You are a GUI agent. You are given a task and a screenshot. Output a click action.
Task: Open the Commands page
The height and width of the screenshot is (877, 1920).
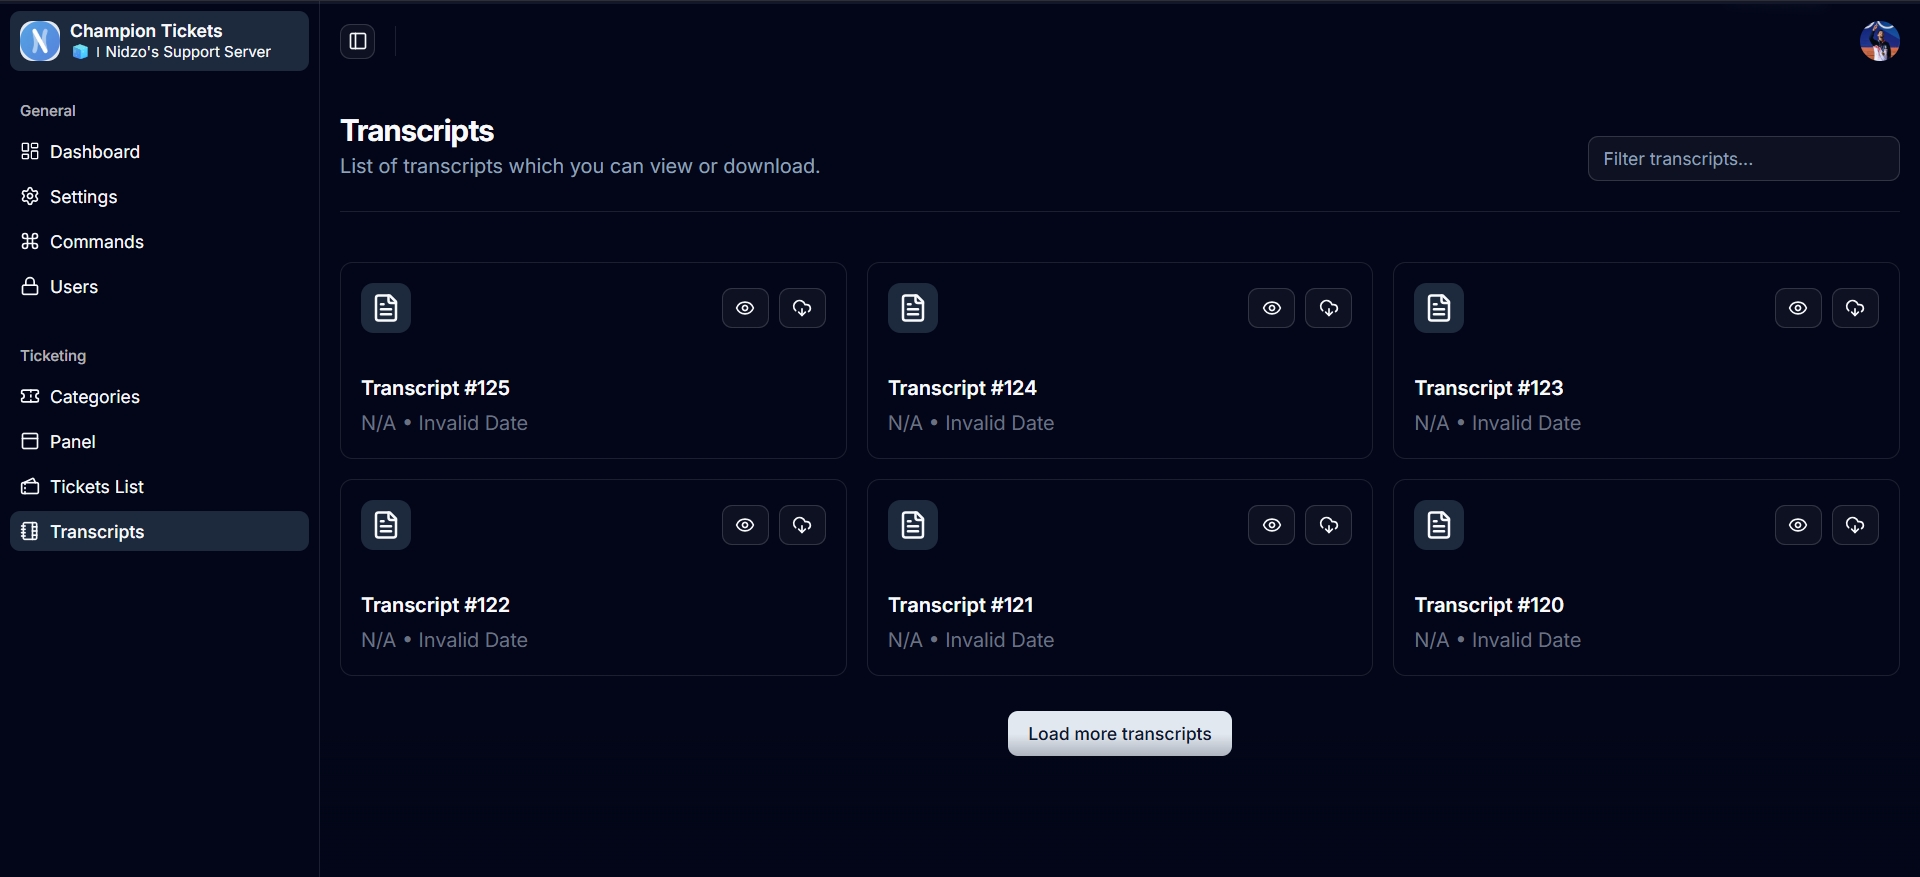pos(97,242)
